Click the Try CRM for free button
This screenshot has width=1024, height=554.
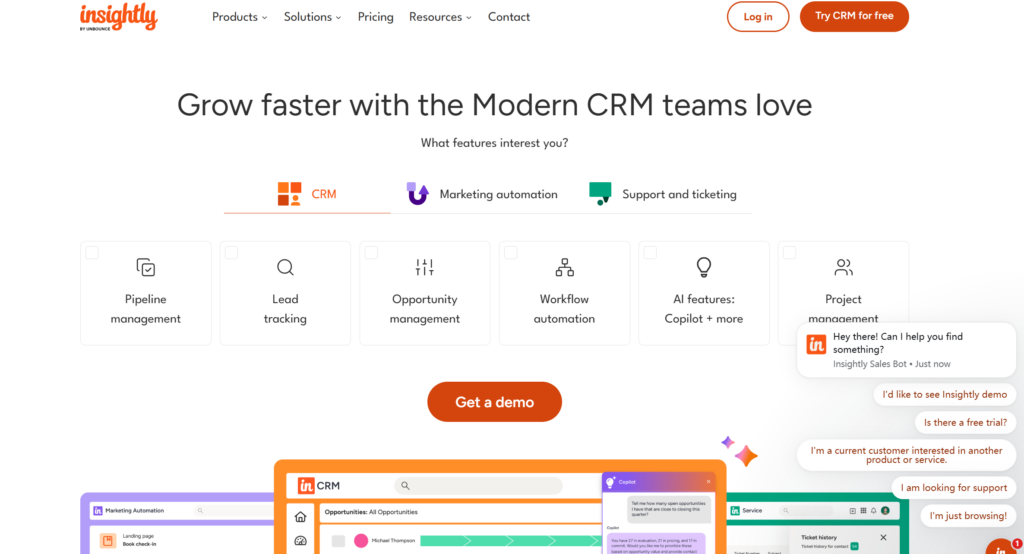coord(854,16)
